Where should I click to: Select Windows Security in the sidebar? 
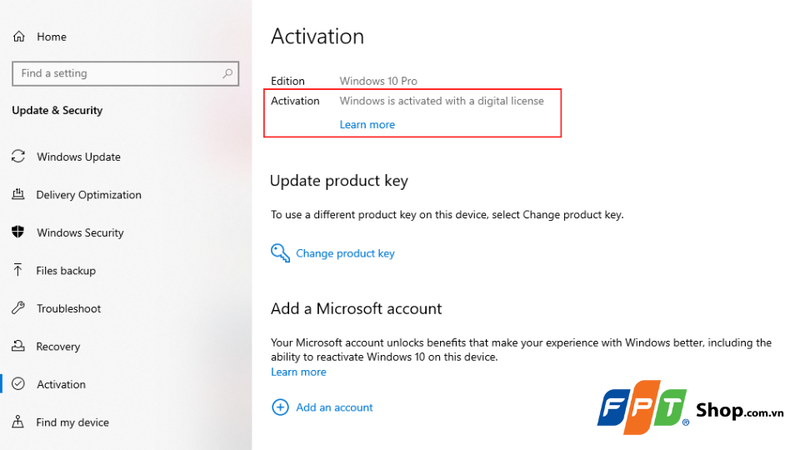(x=80, y=233)
